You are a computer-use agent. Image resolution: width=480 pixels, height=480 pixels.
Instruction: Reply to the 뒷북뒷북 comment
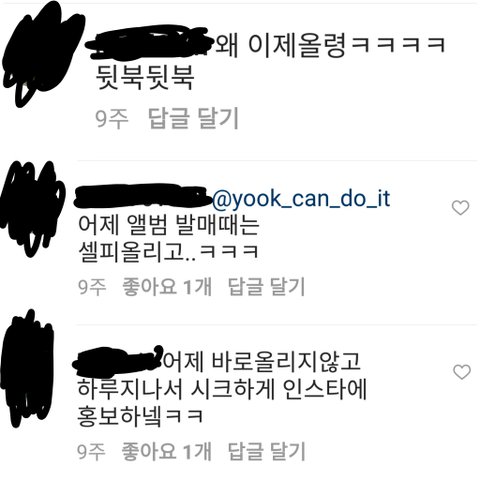point(193,118)
